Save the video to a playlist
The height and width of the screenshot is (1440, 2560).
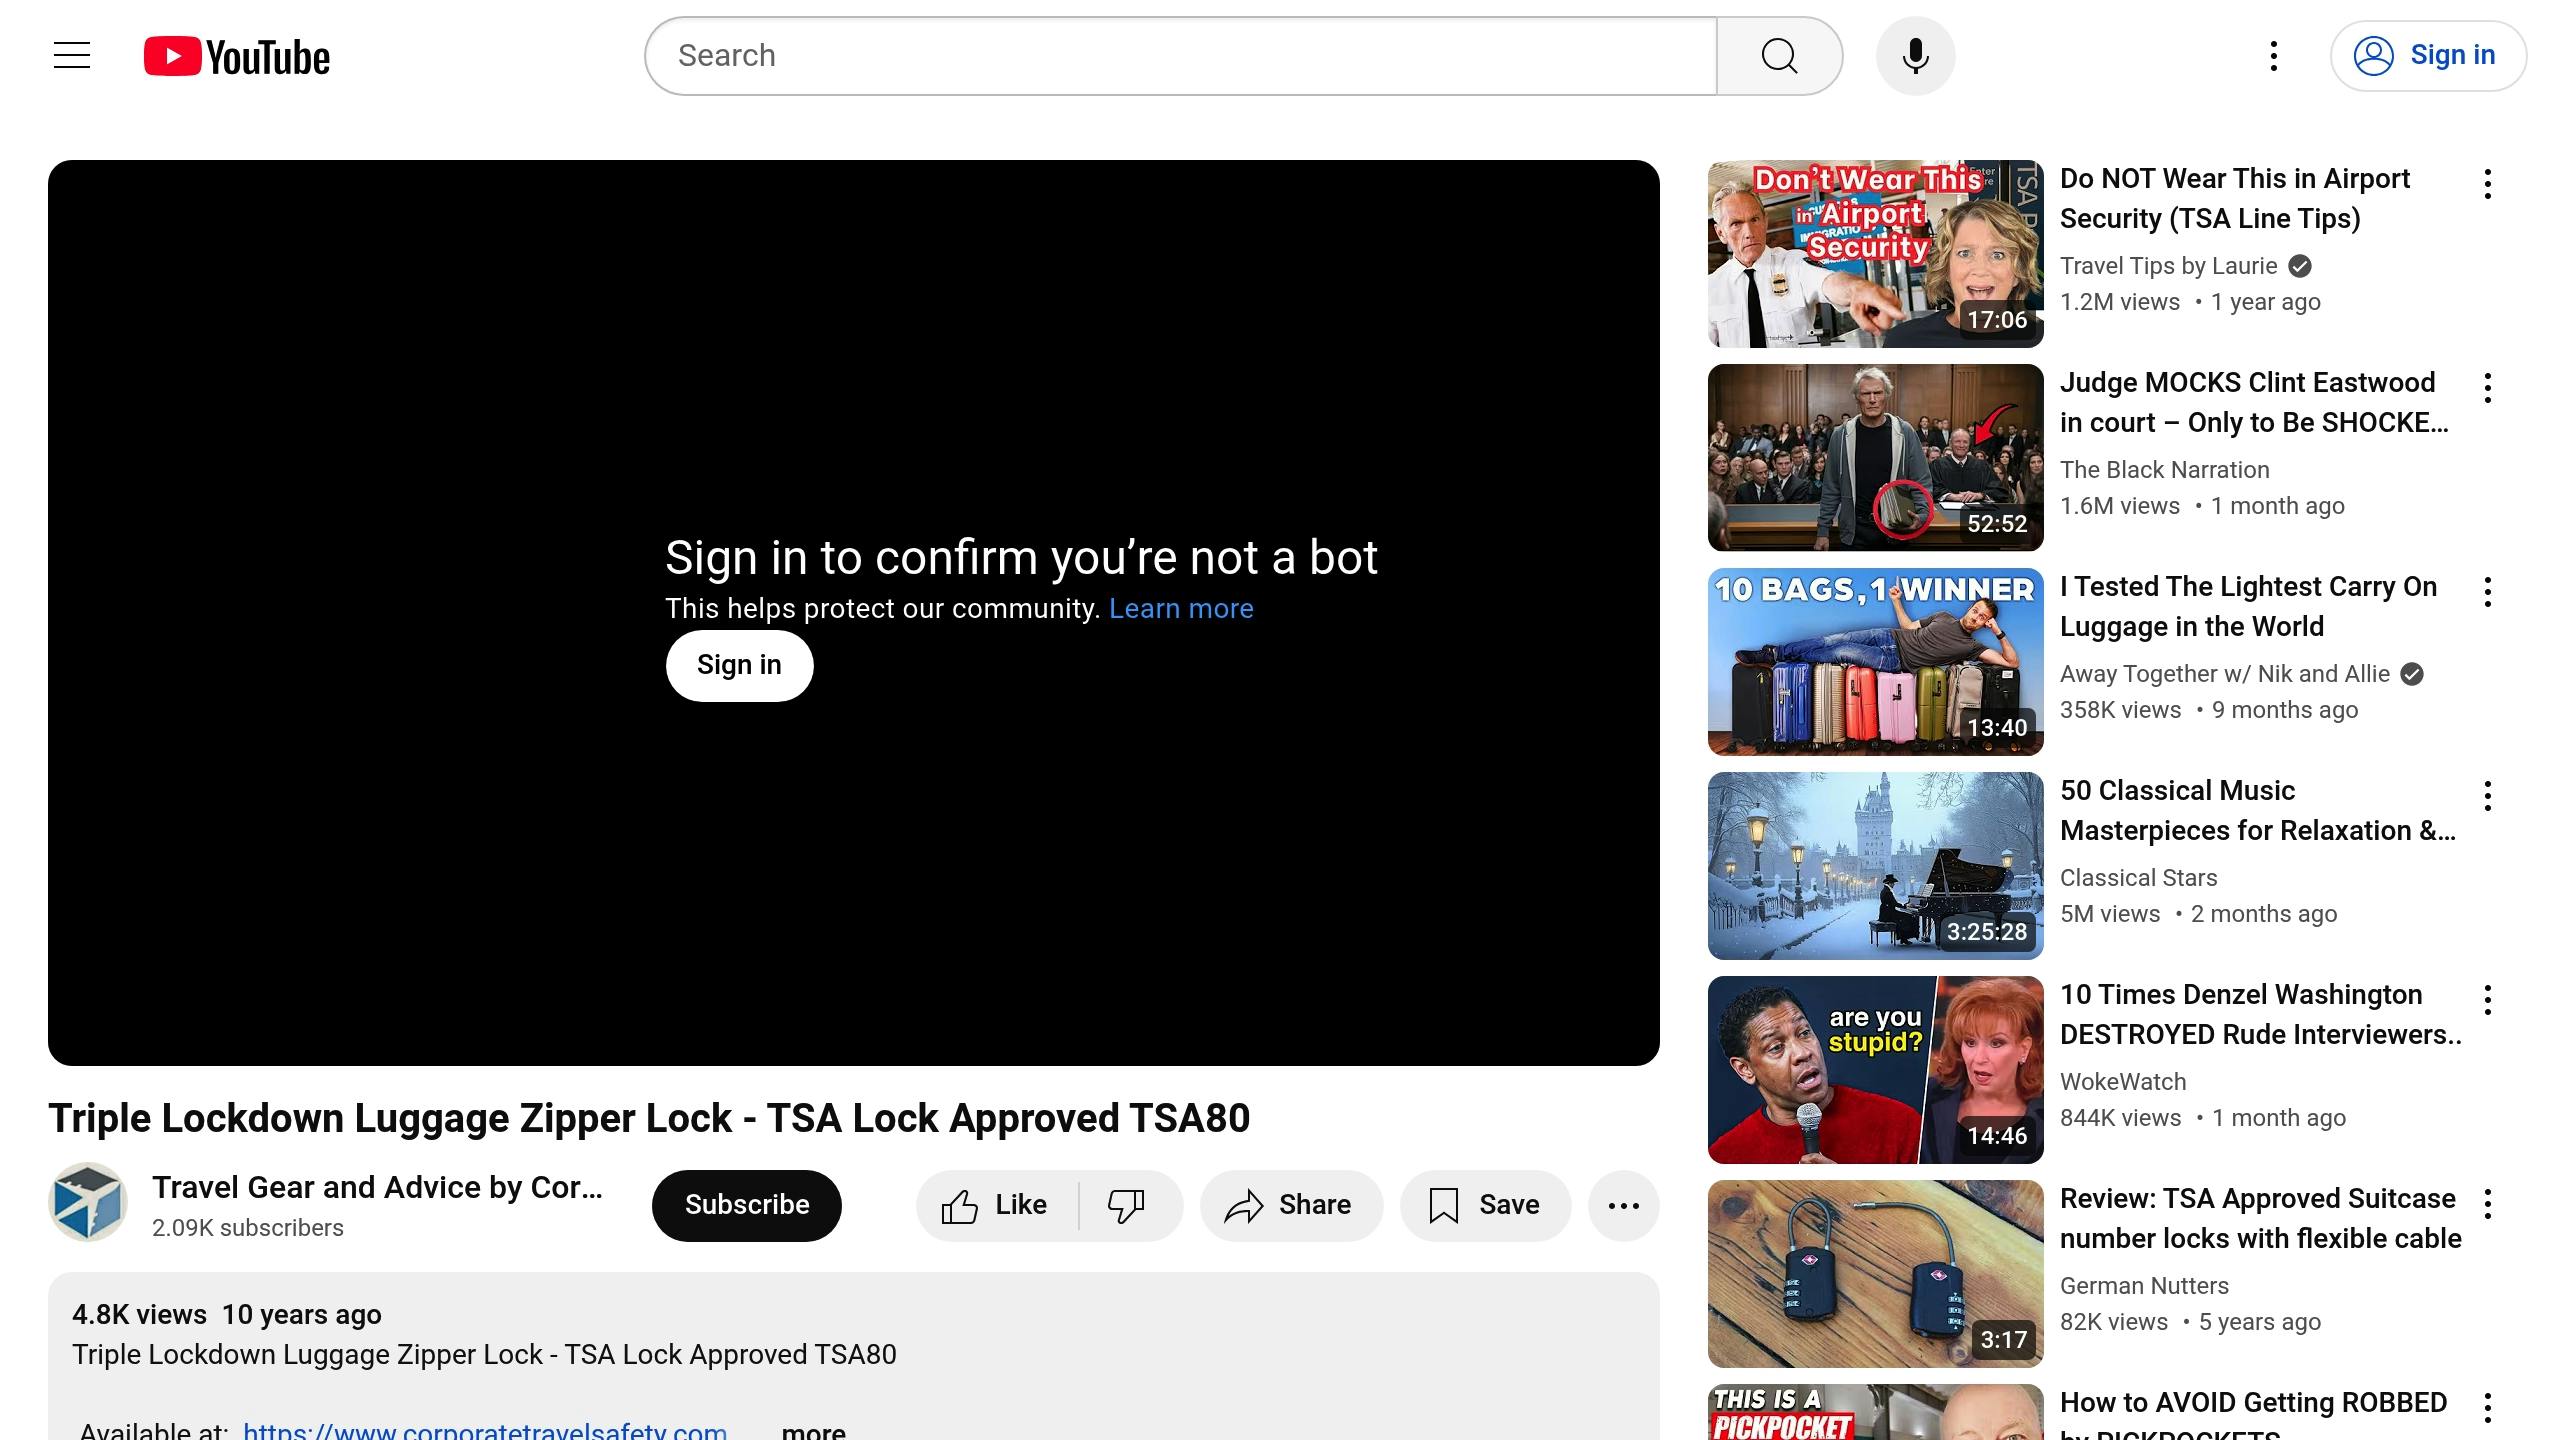pyautogui.click(x=1485, y=1205)
